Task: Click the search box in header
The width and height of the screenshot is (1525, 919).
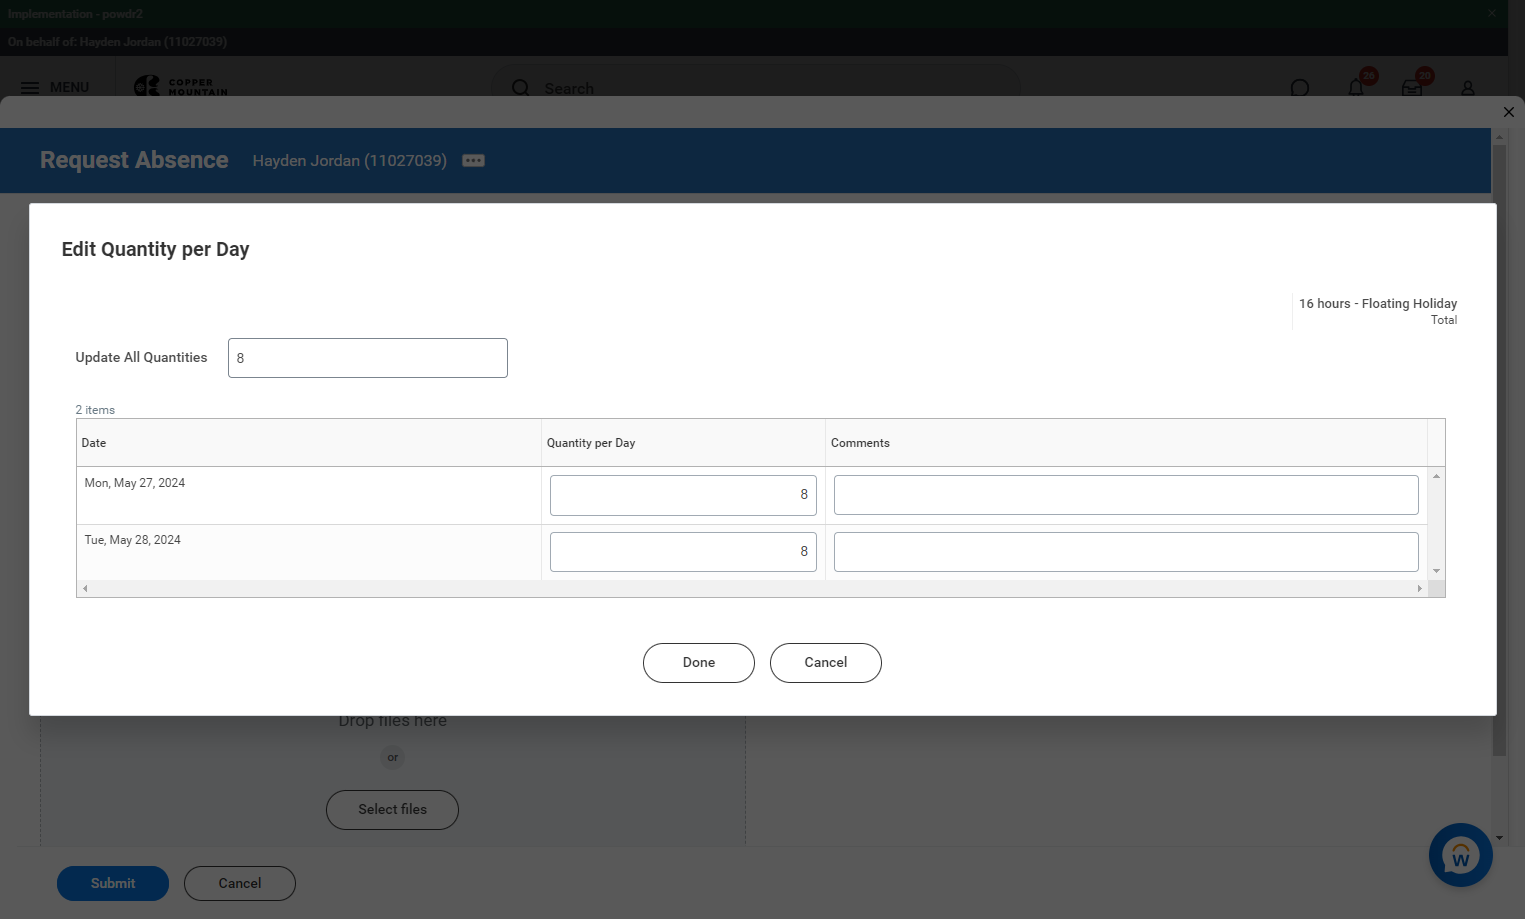Action: pos(757,88)
